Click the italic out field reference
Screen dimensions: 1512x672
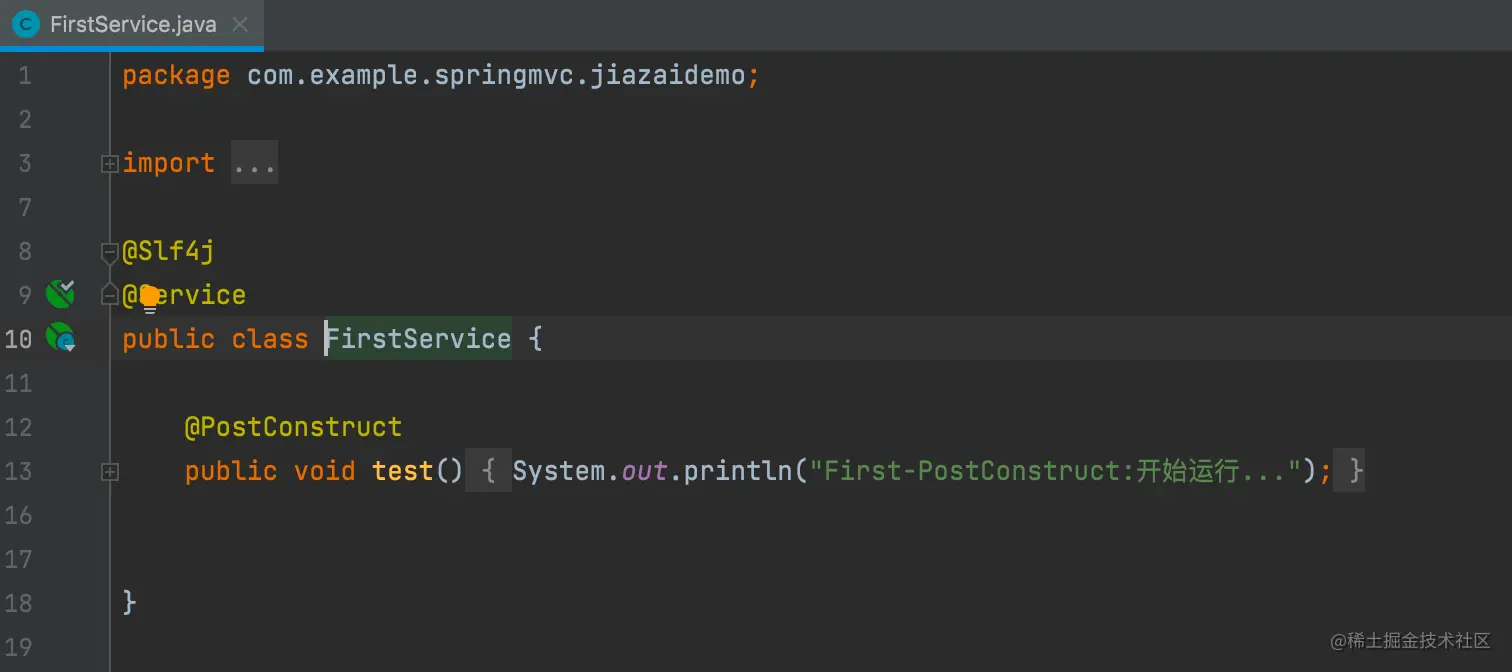(x=644, y=470)
